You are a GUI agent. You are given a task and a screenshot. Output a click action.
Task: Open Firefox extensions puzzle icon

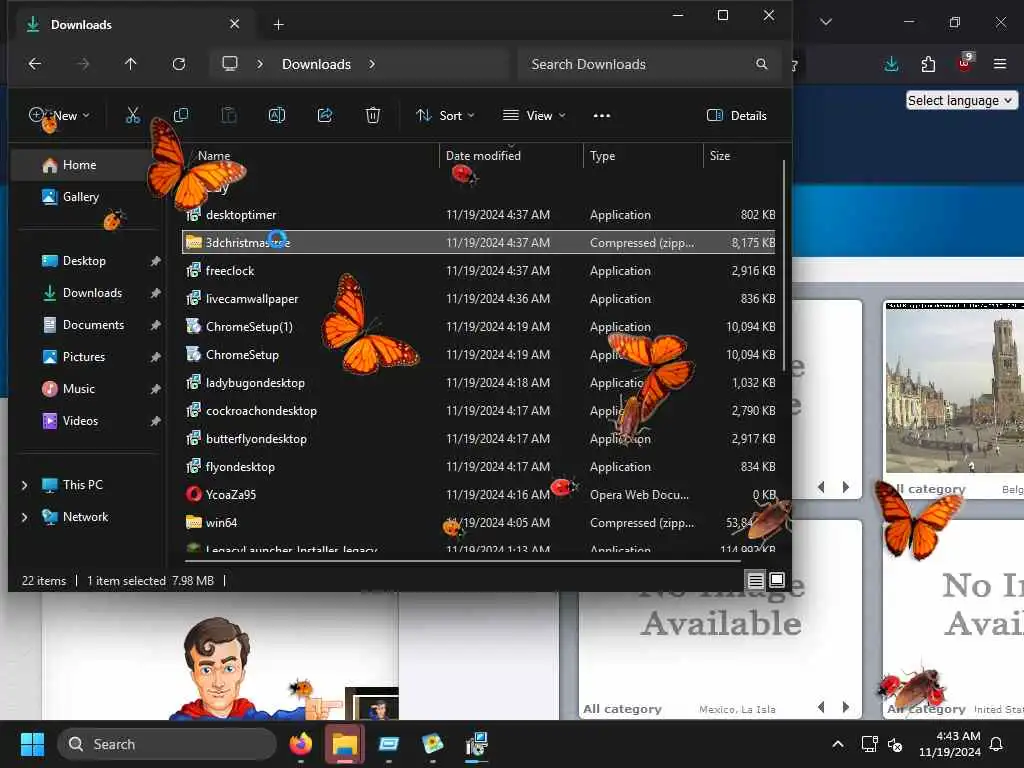pos(928,64)
